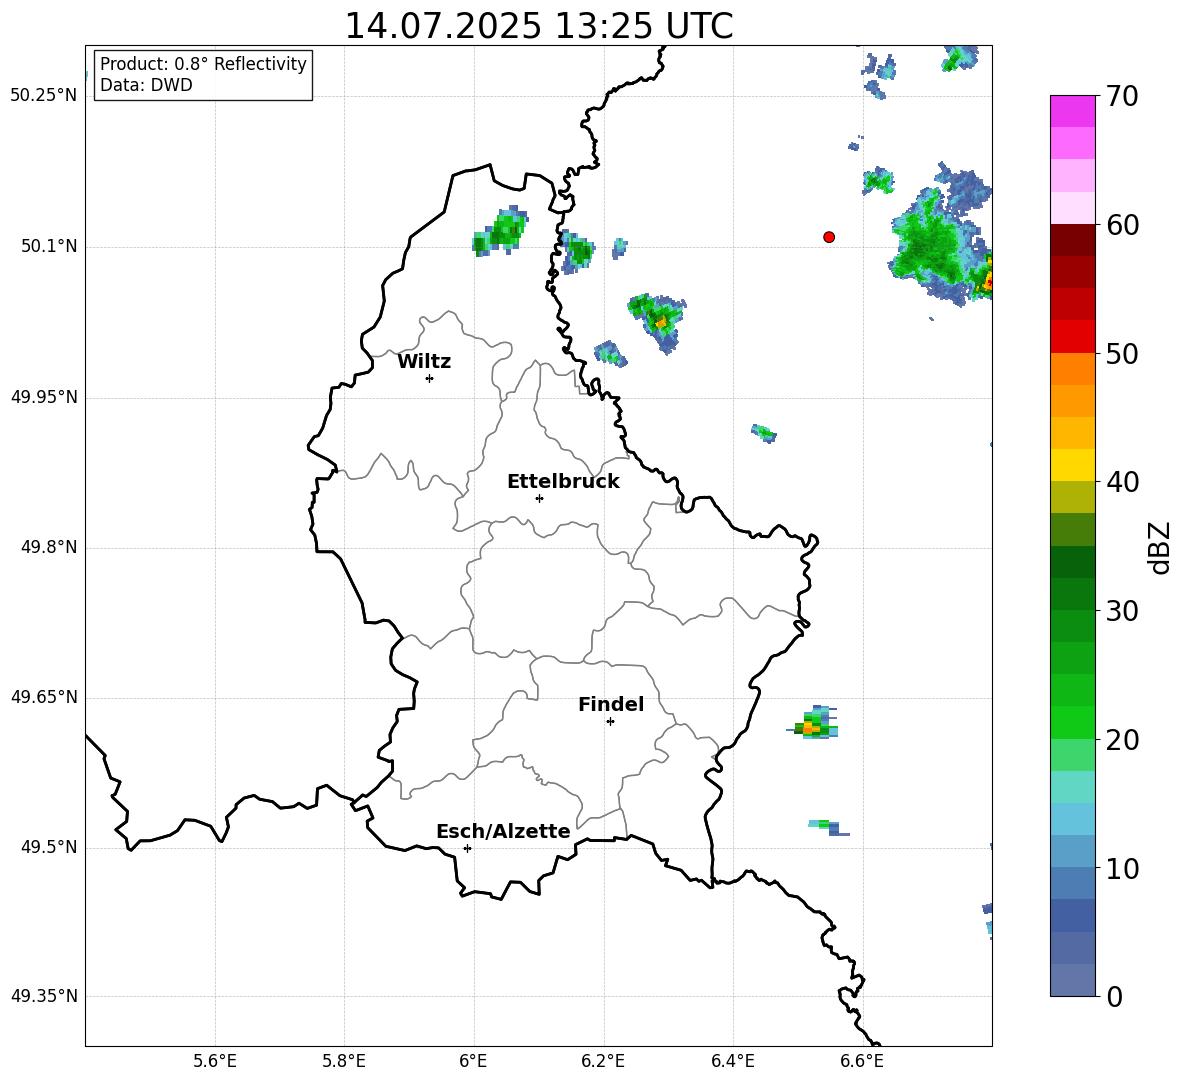Click the colorbar 0 tick label
Screen dimensions: 1184x1081
(x=1115, y=996)
